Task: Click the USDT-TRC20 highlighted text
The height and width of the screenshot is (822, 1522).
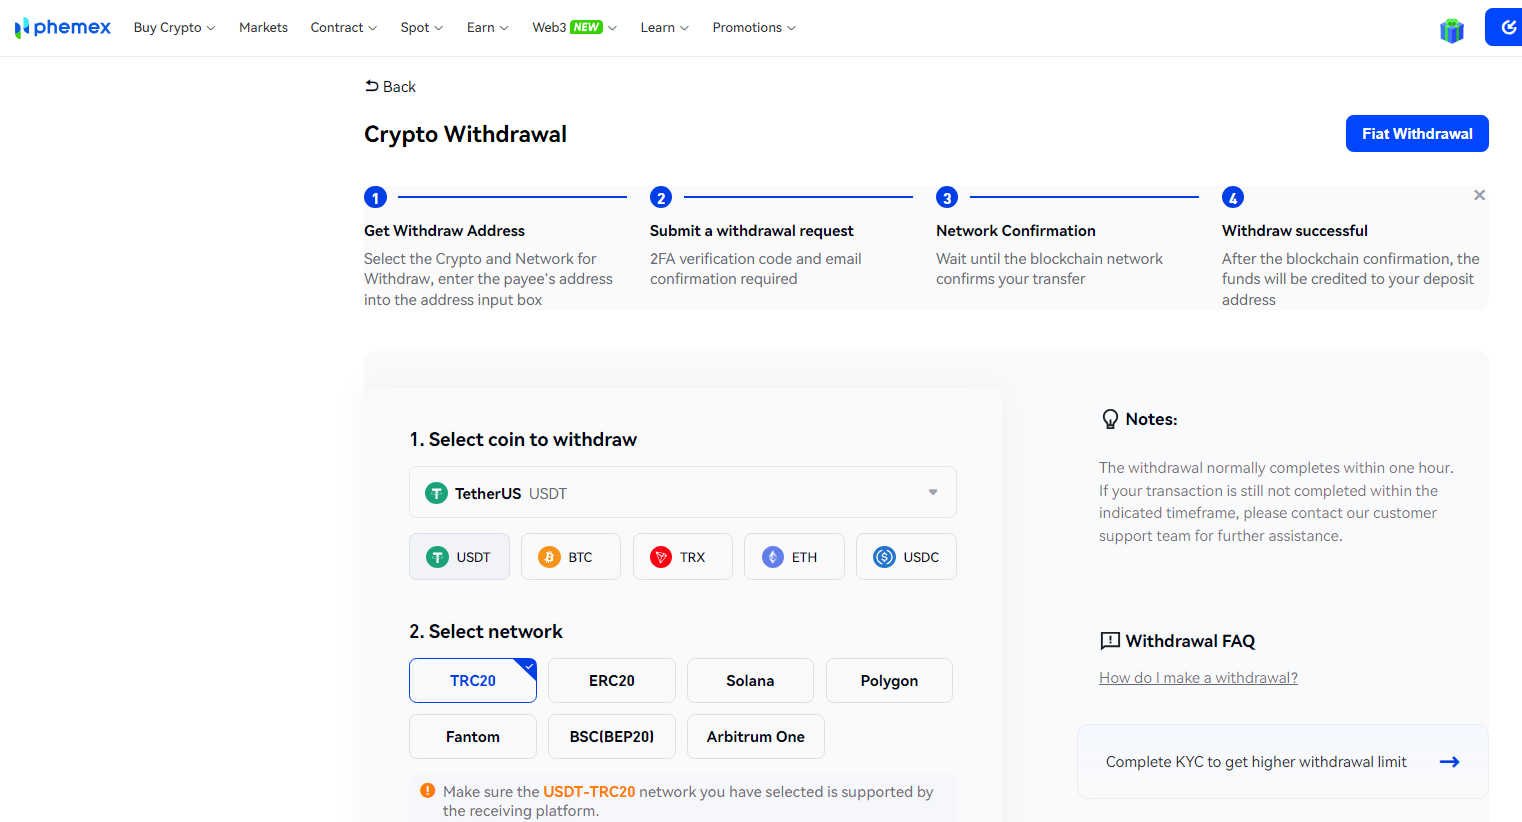Action: (589, 791)
